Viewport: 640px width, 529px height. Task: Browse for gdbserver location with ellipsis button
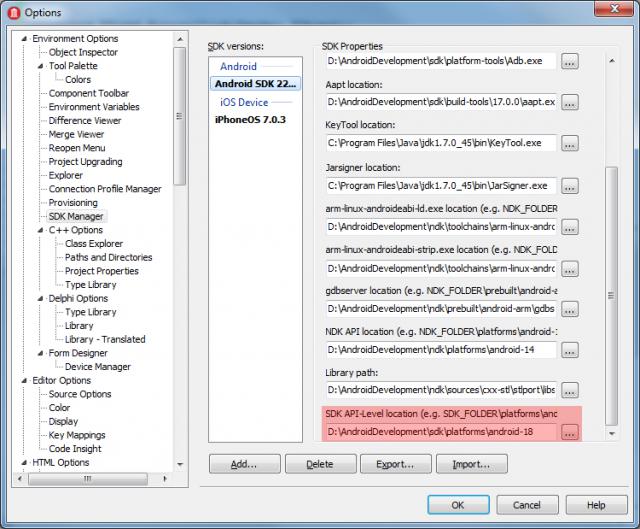click(x=570, y=309)
